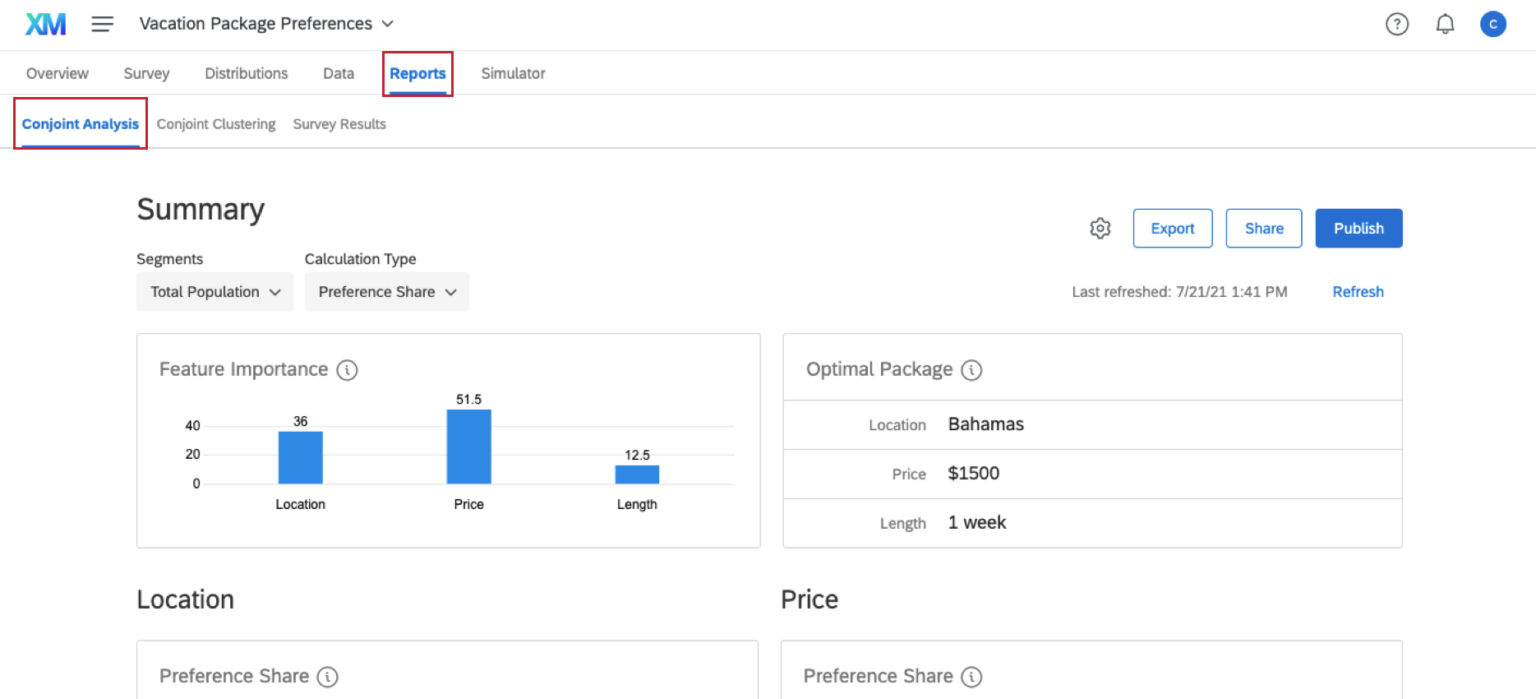Open the report settings gear
Viewport: 1536px width, 699px height.
pos(1100,228)
